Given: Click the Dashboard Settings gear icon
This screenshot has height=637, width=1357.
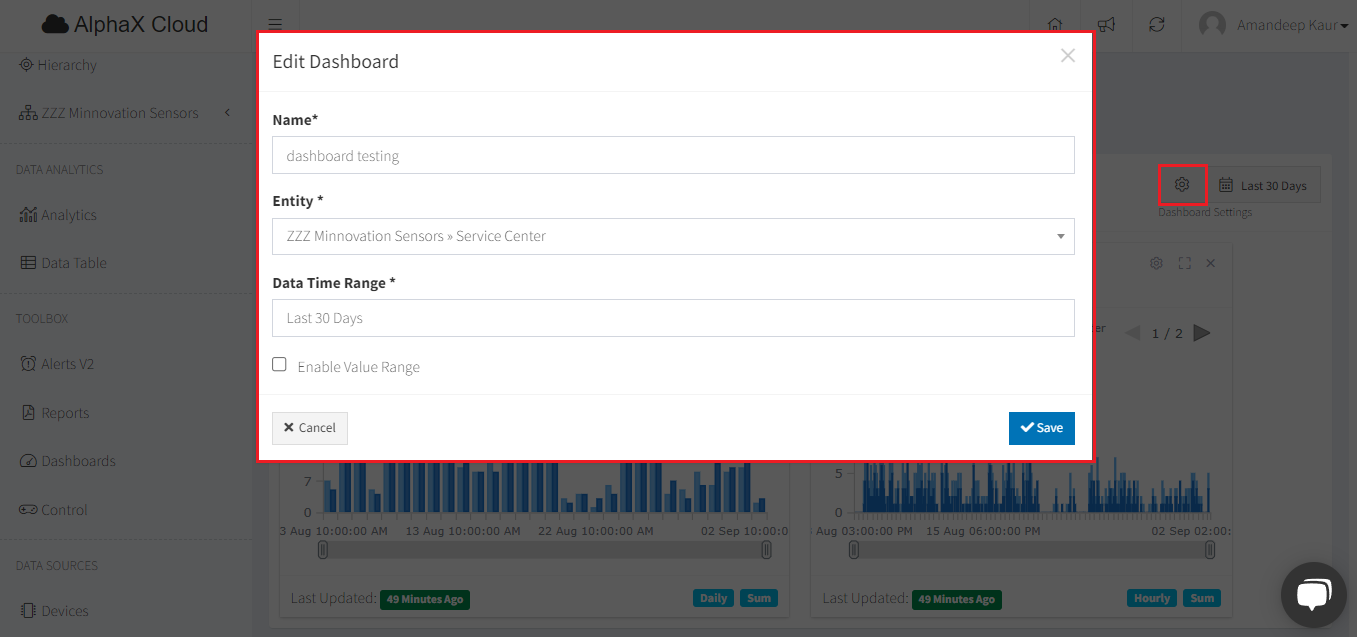Looking at the screenshot, I should pyautogui.click(x=1182, y=185).
